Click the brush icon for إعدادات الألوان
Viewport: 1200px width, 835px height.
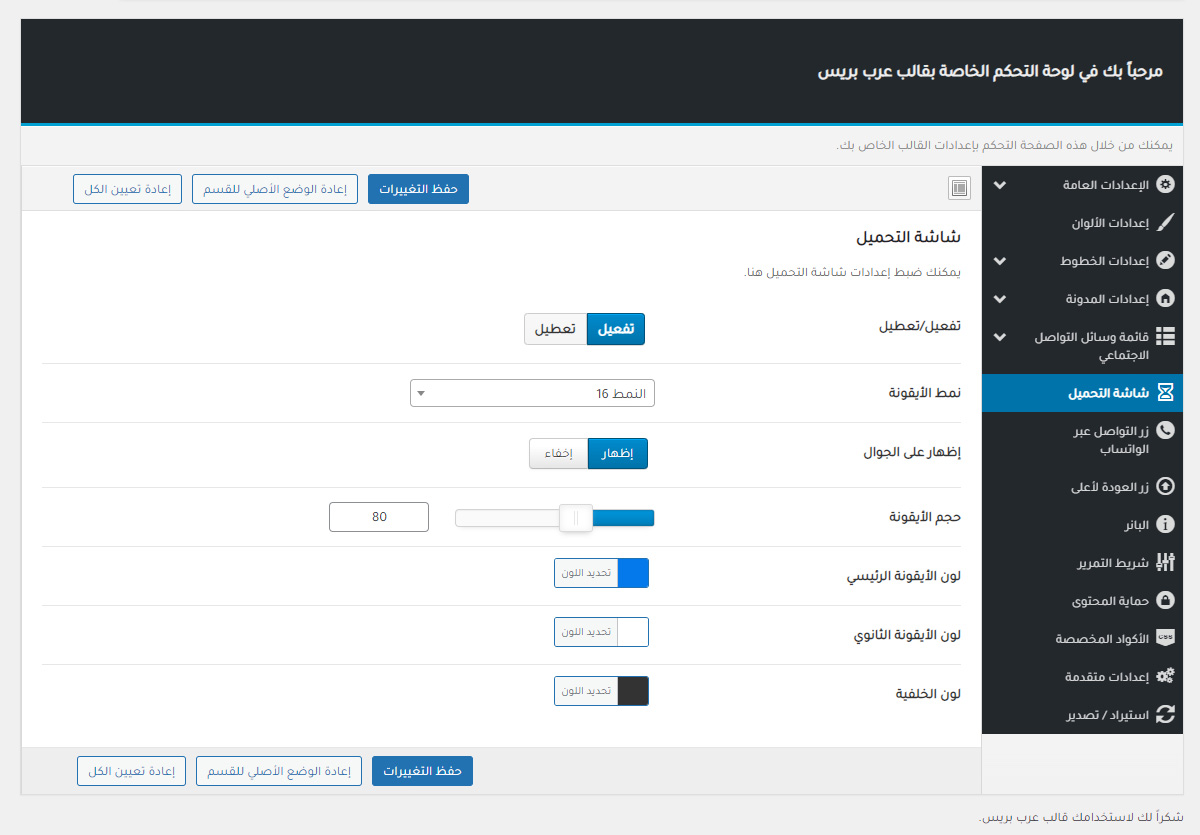coord(1165,223)
